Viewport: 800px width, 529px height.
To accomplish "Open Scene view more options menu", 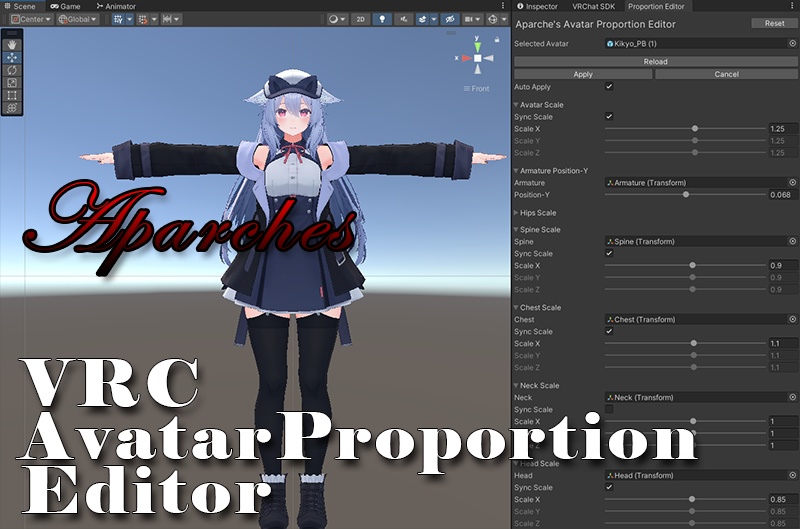I will pyautogui.click(x=503, y=6).
